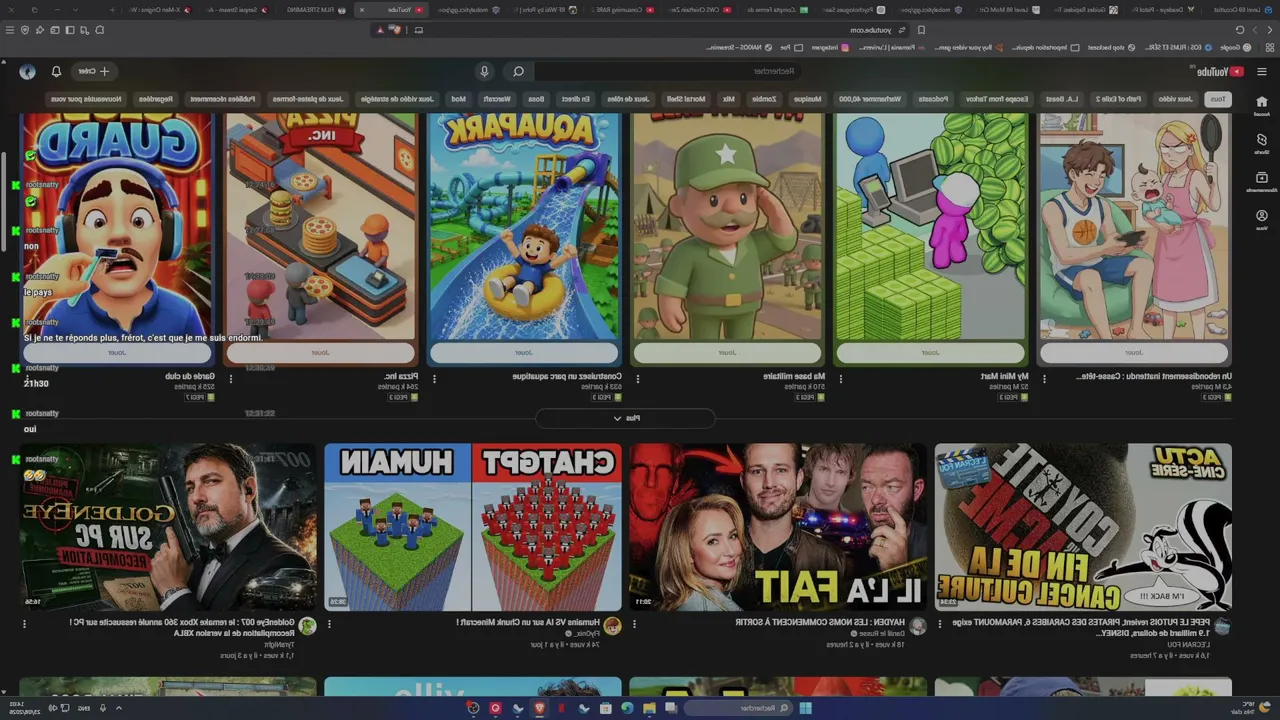The image size is (1280, 720).
Task: Open File Explorer from the taskbar
Action: coord(649,708)
